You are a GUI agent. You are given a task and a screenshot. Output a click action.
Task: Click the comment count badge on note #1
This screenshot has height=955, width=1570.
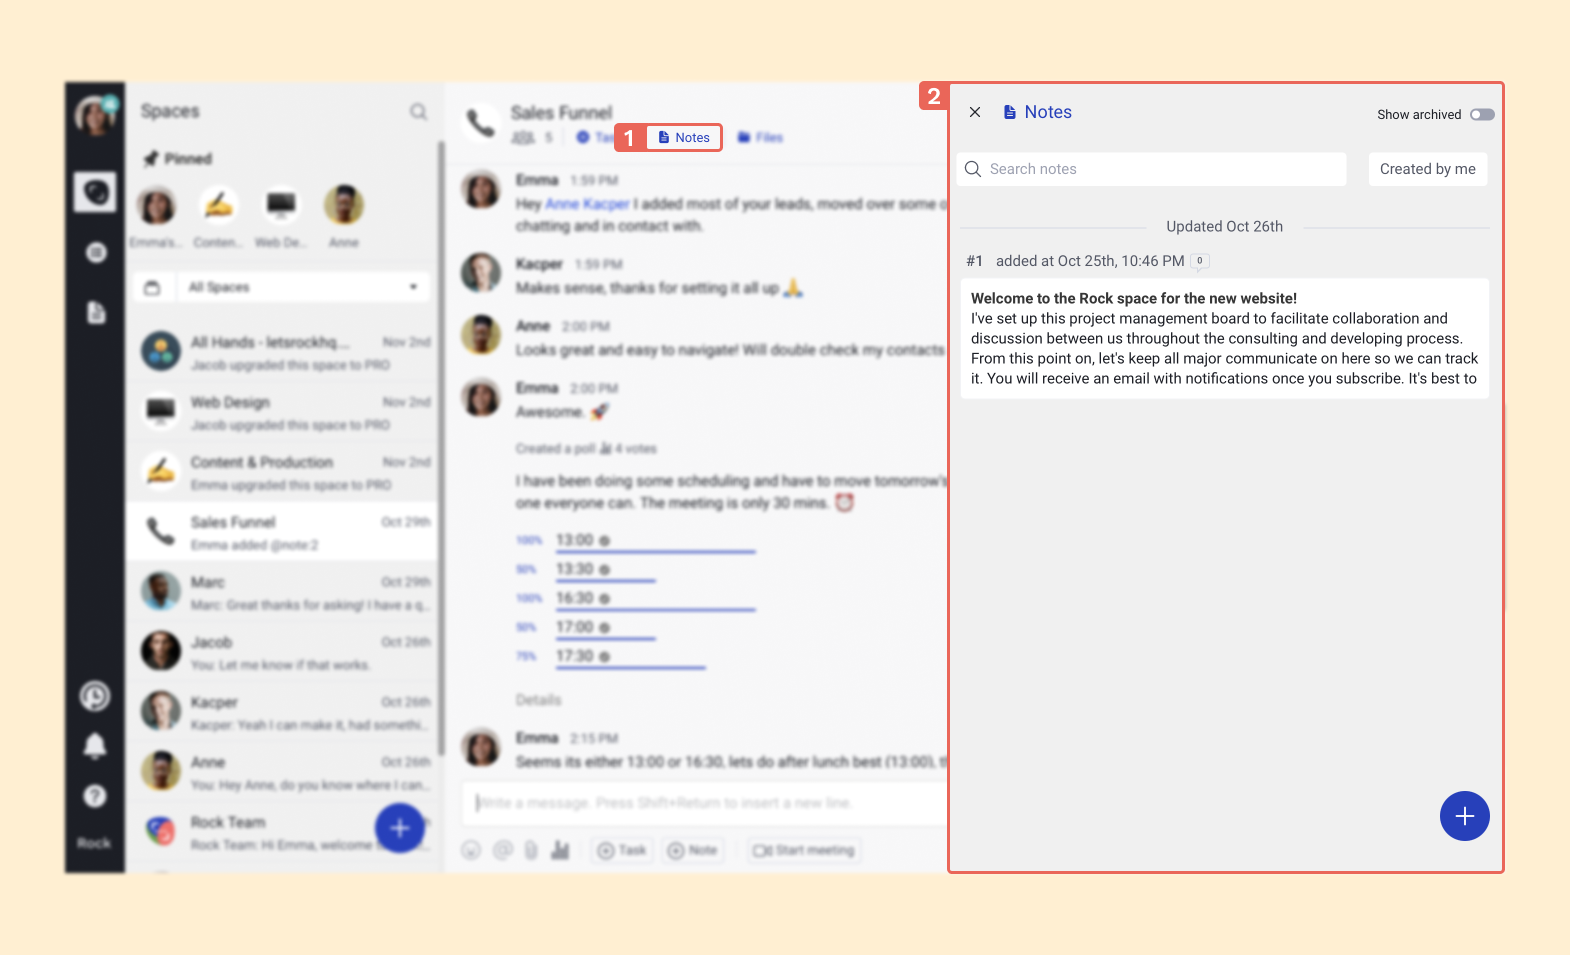click(1200, 261)
